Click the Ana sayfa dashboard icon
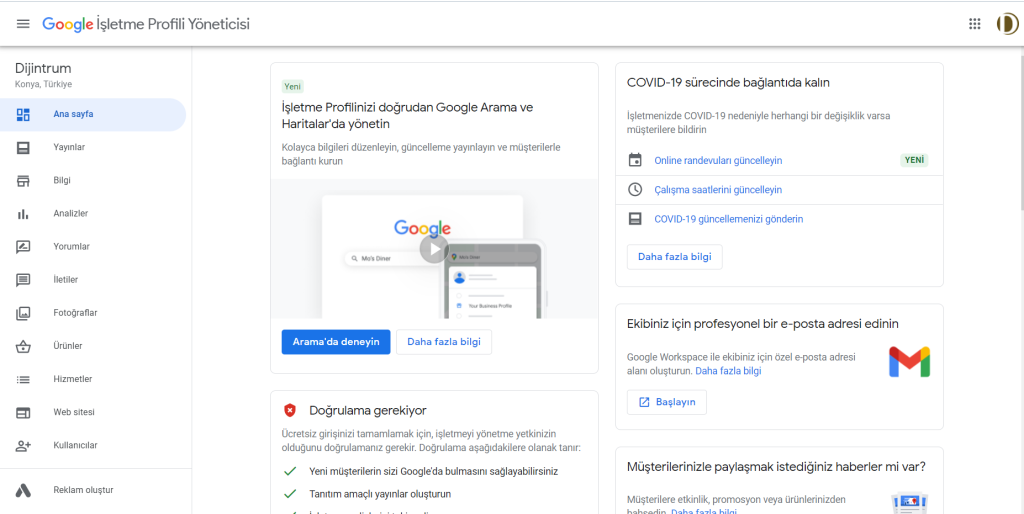 click(23, 114)
